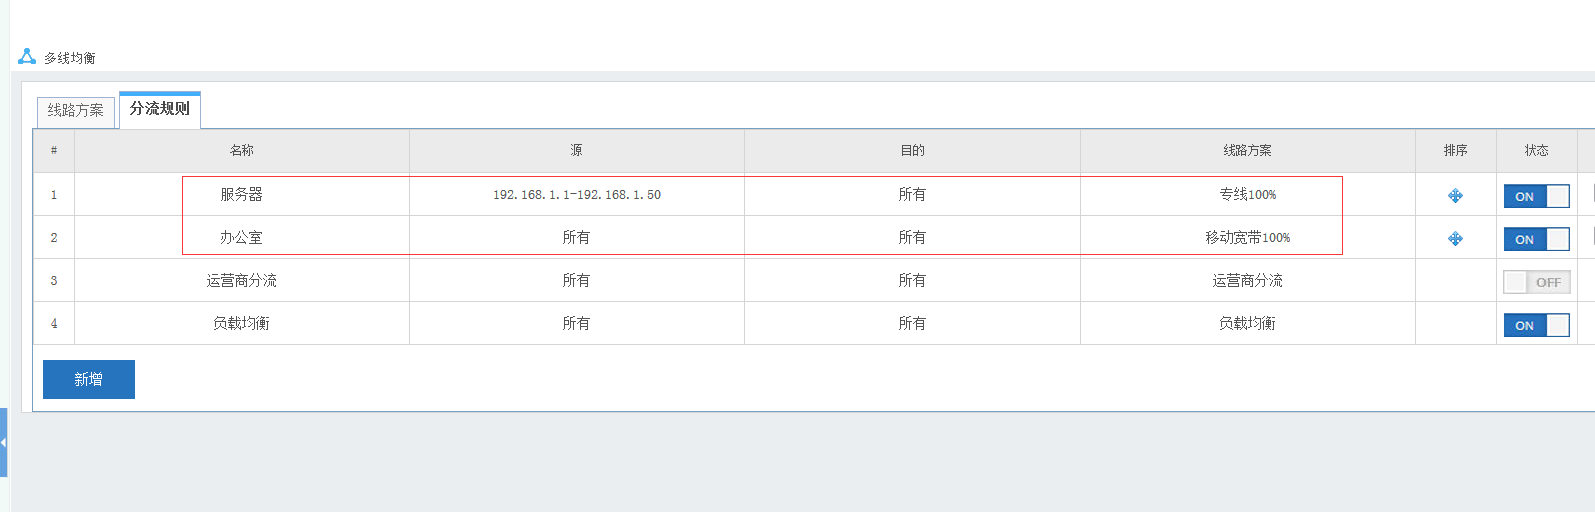The width and height of the screenshot is (1595, 512).
Task: Open the 服务器 rule name cell
Action: click(242, 195)
